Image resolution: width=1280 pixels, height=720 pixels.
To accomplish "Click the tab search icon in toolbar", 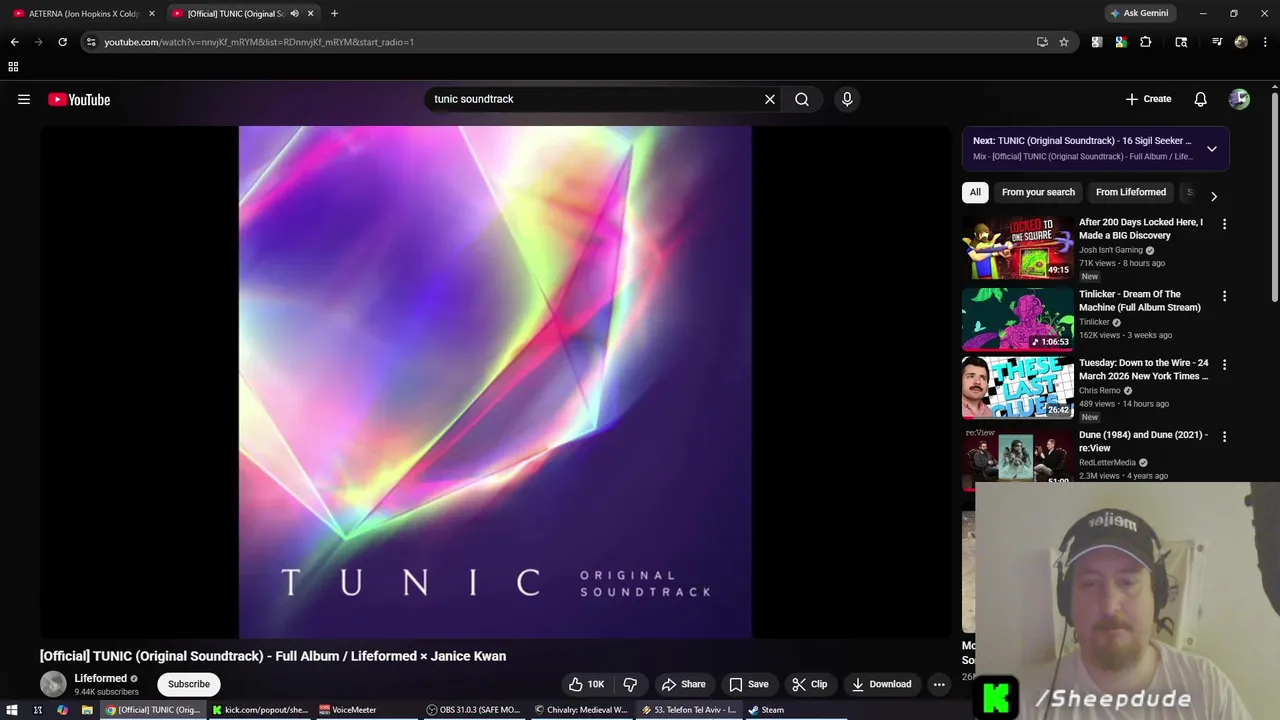I will click(x=1181, y=42).
